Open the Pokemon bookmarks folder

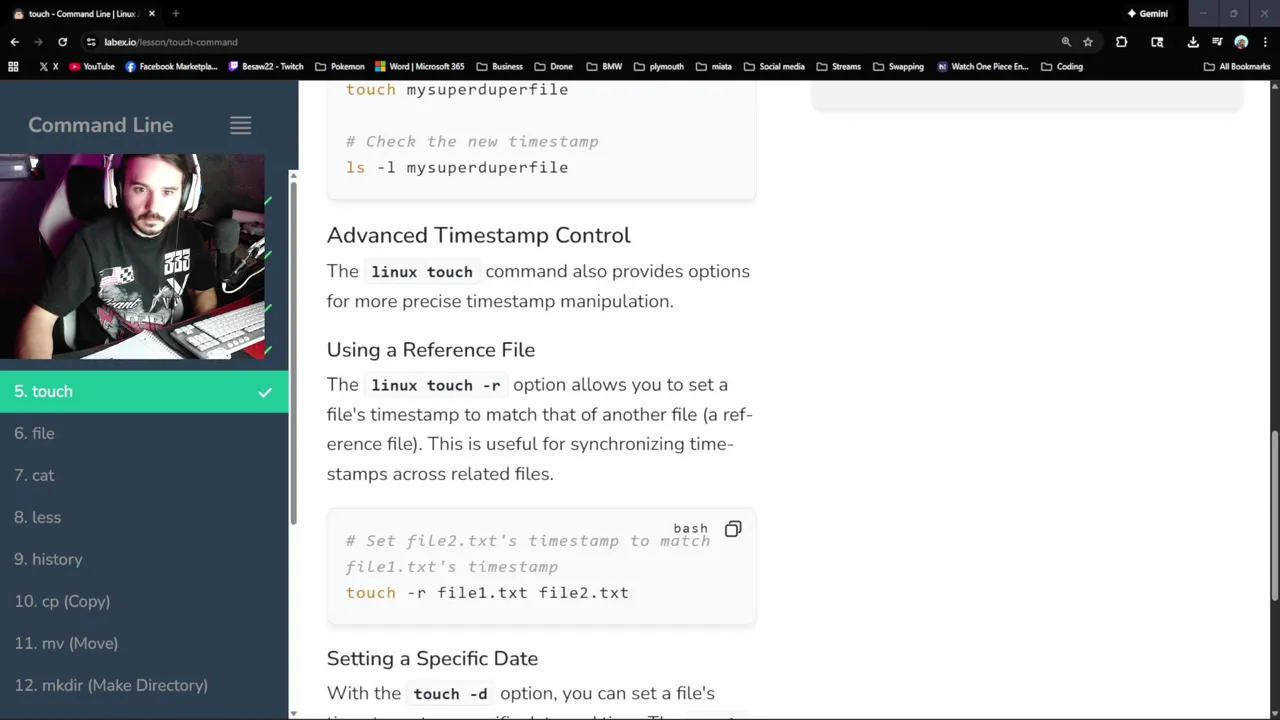click(340, 67)
